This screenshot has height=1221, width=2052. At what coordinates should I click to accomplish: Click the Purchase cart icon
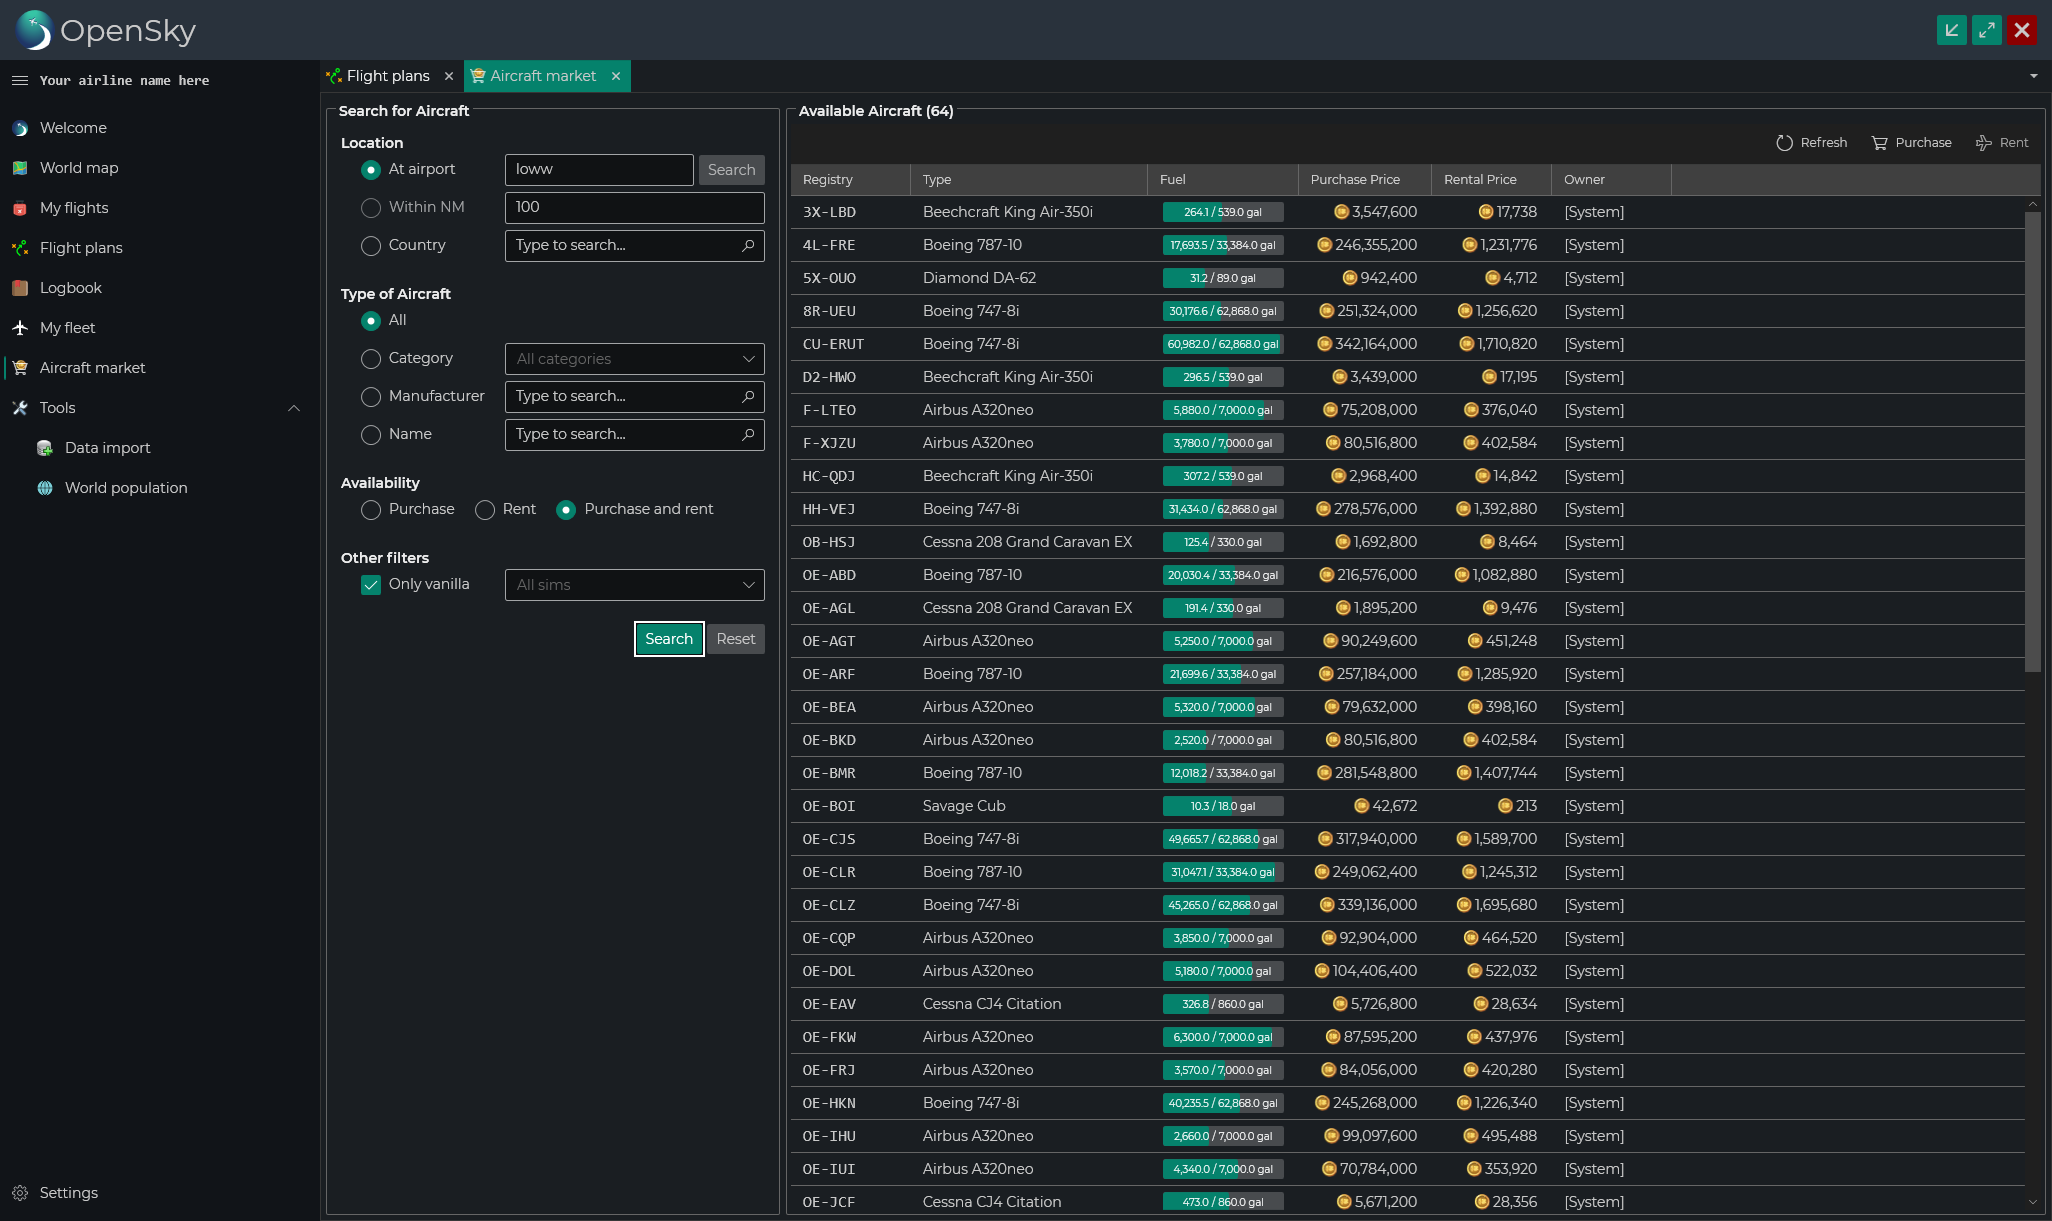click(x=1879, y=143)
